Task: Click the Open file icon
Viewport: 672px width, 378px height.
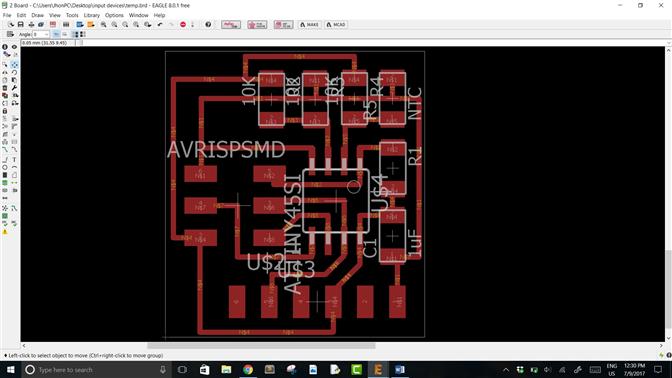Action: 11,24
